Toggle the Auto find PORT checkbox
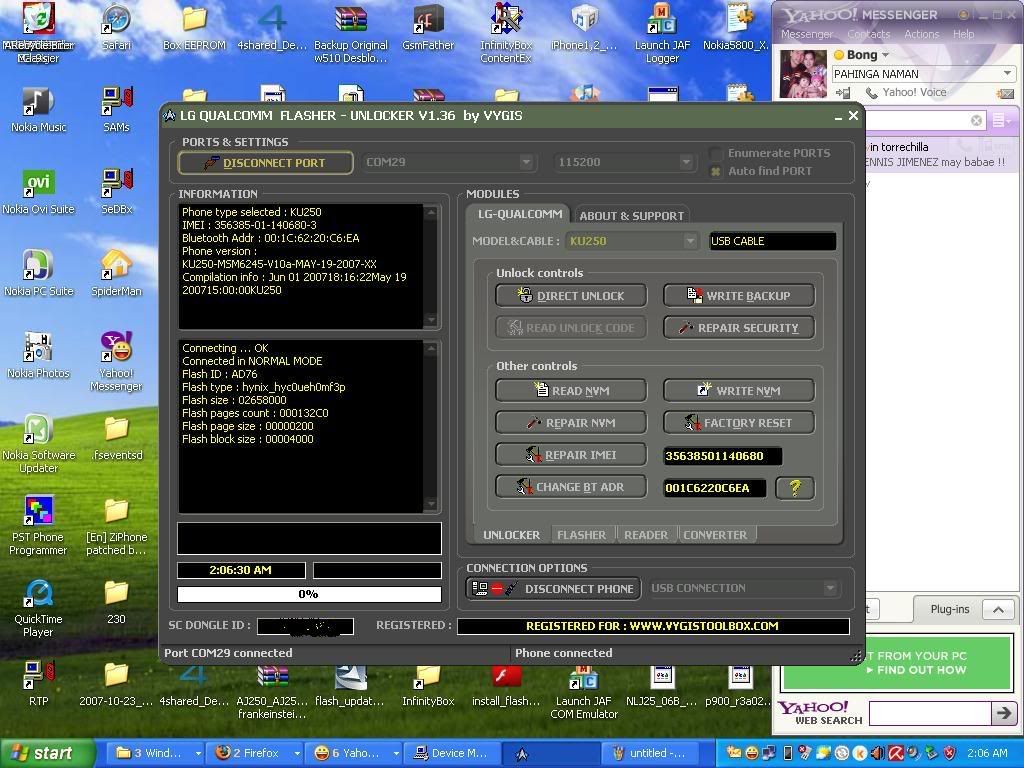This screenshot has height=768, width=1024. pyautogui.click(x=716, y=171)
